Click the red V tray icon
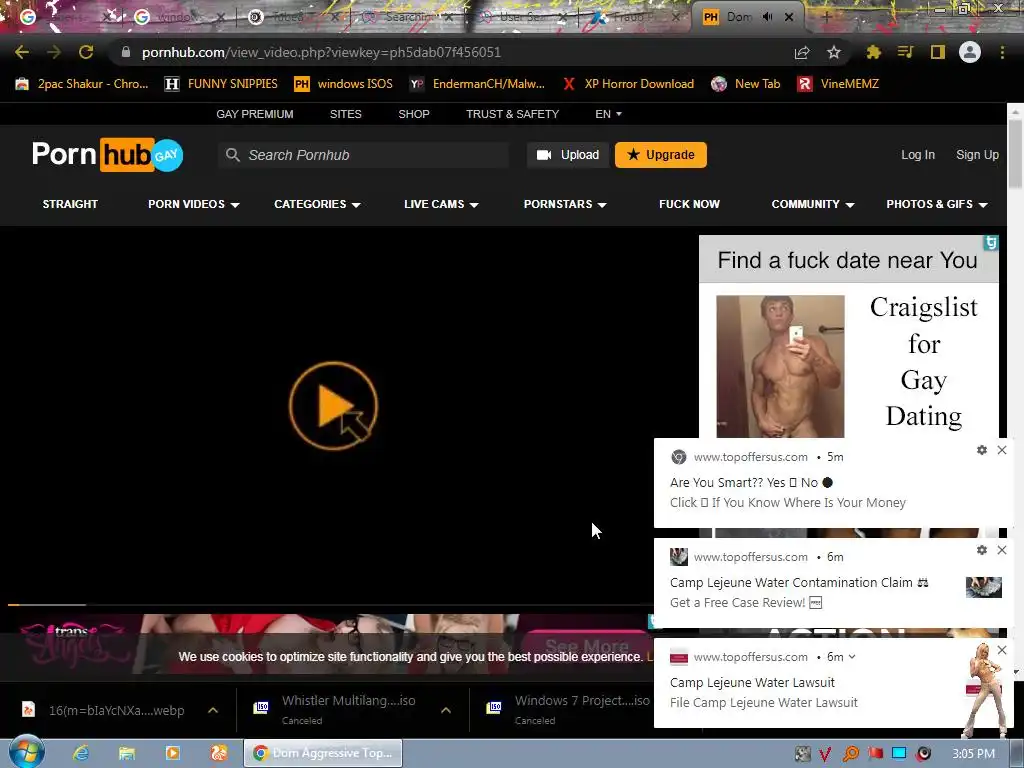 click(825, 754)
